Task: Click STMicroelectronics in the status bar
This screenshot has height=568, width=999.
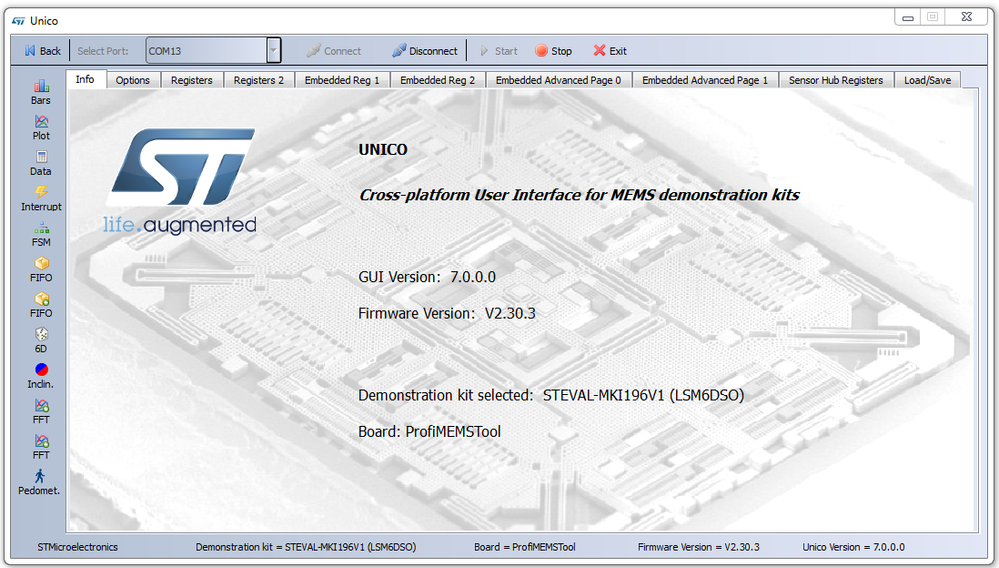Action: point(78,547)
